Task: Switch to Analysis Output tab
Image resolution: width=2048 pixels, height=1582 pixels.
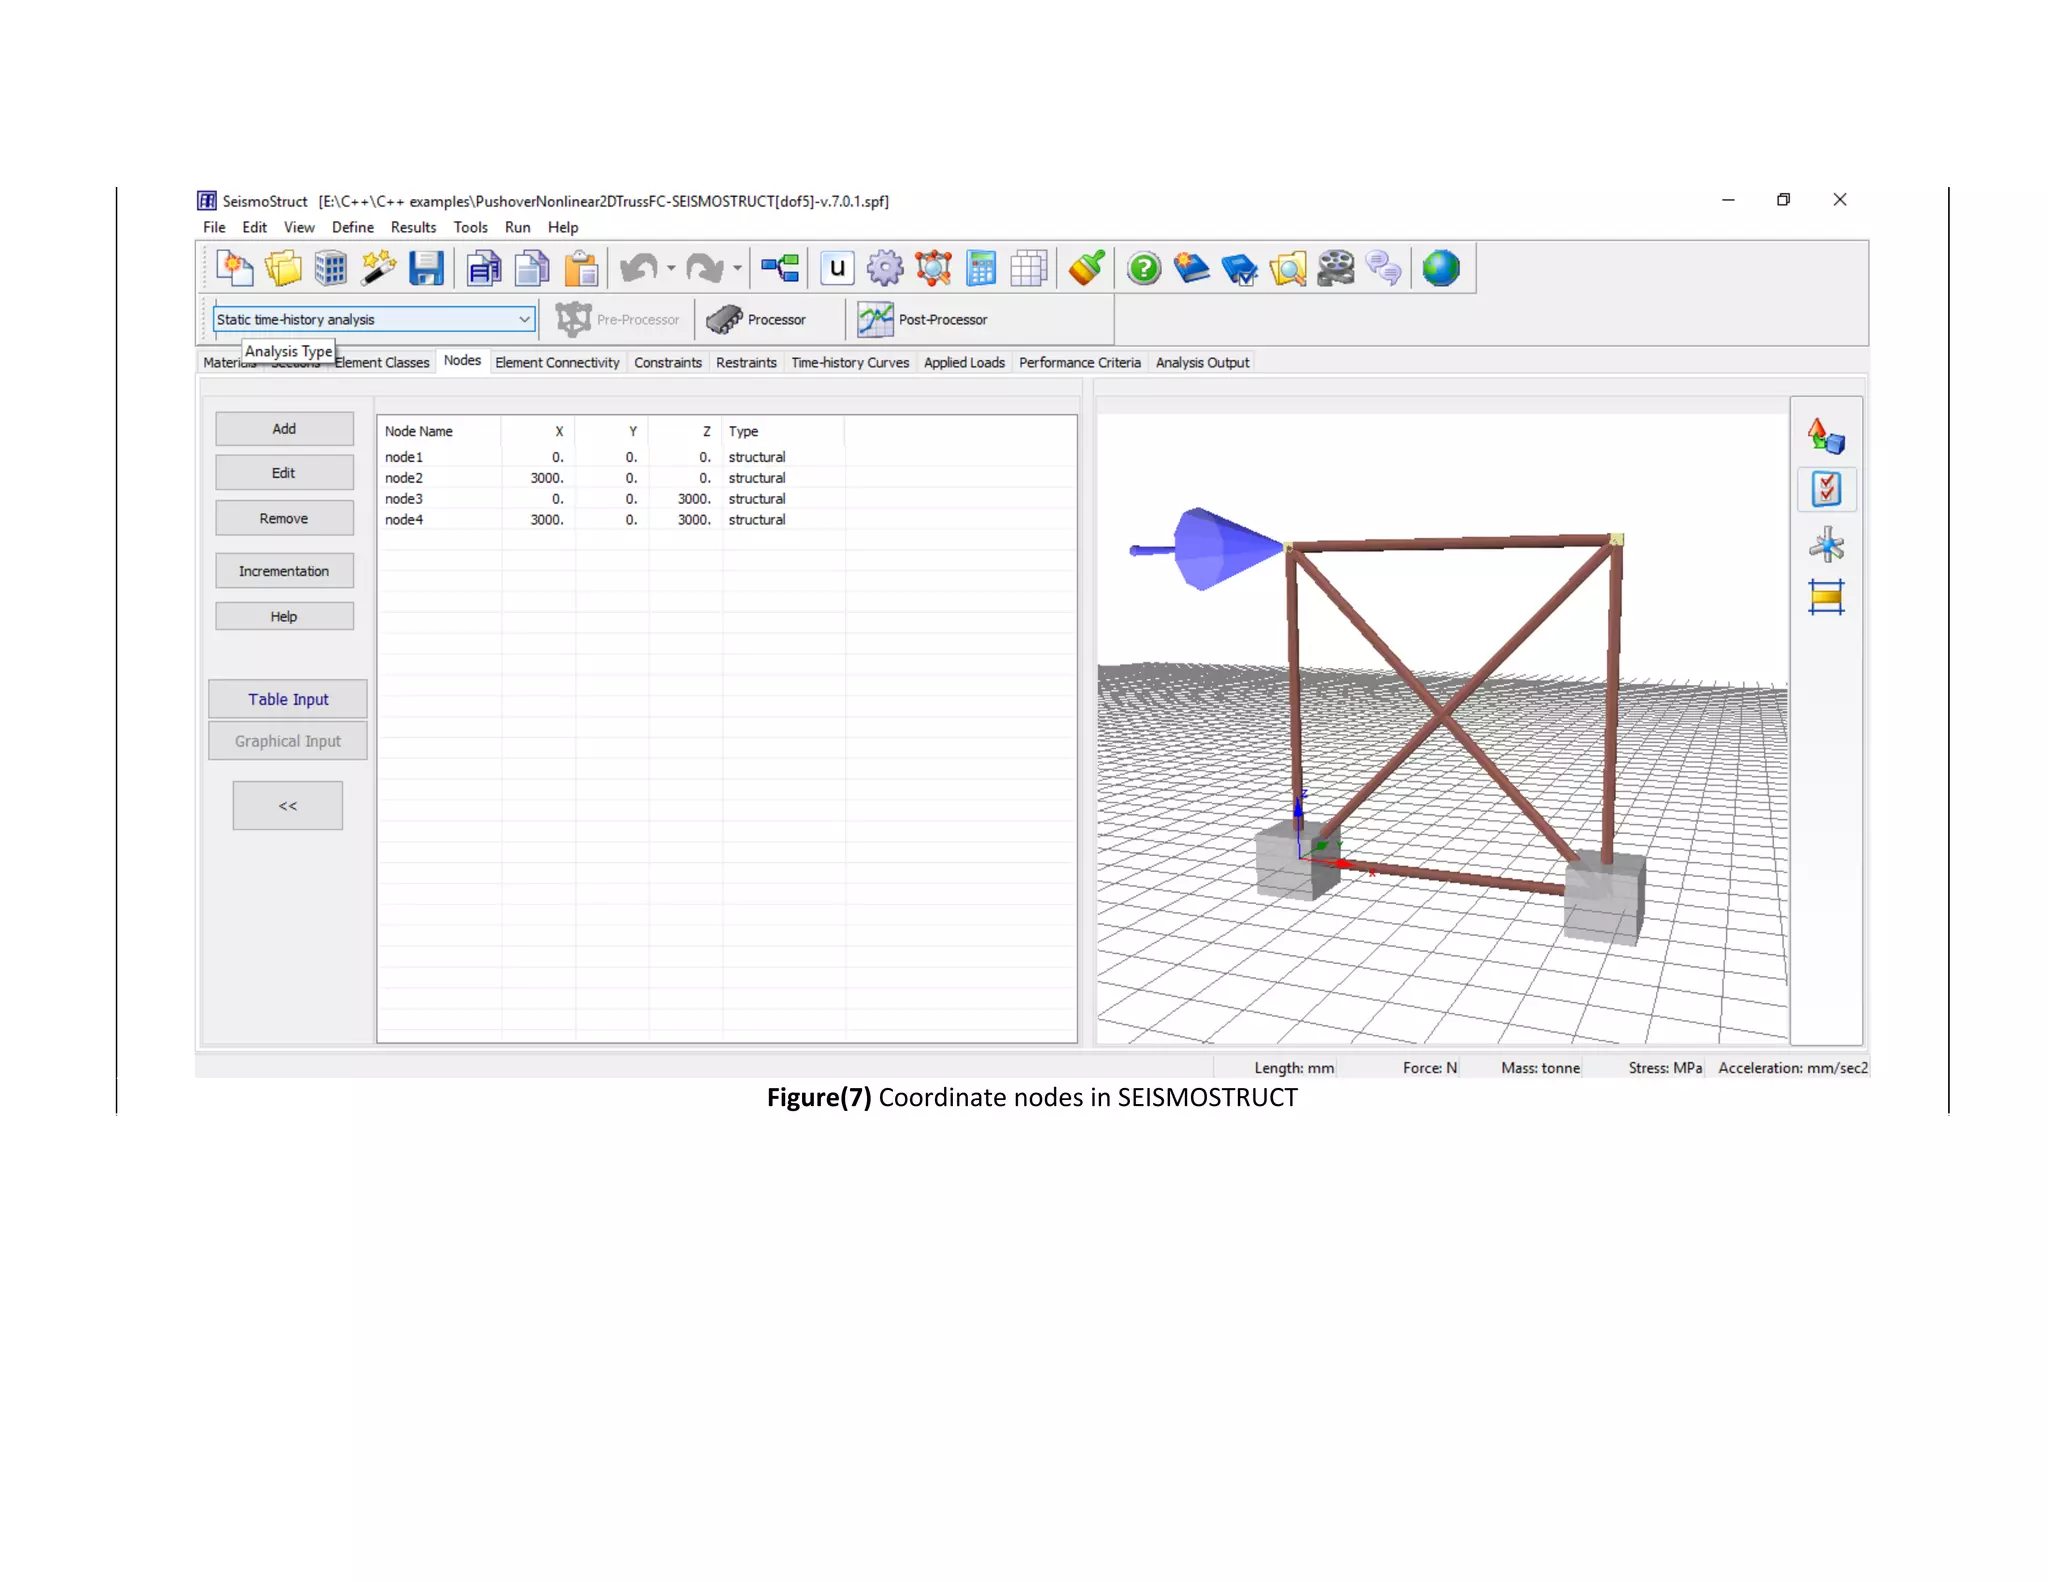Action: pos(1202,363)
